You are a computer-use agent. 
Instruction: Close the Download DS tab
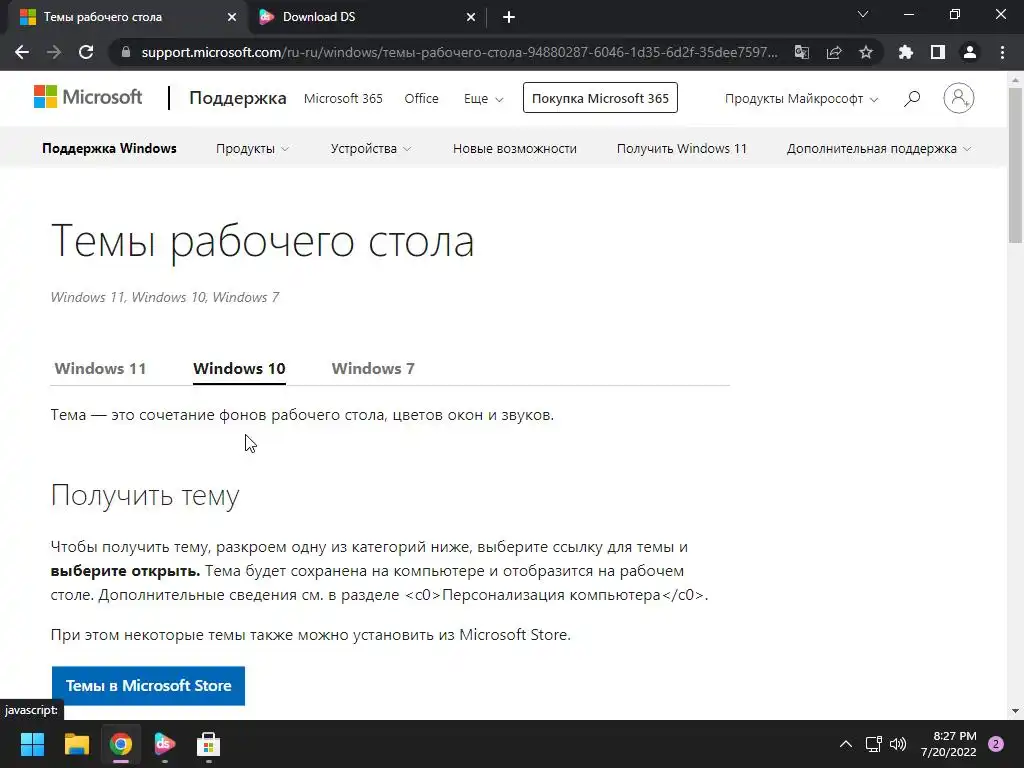click(x=471, y=17)
